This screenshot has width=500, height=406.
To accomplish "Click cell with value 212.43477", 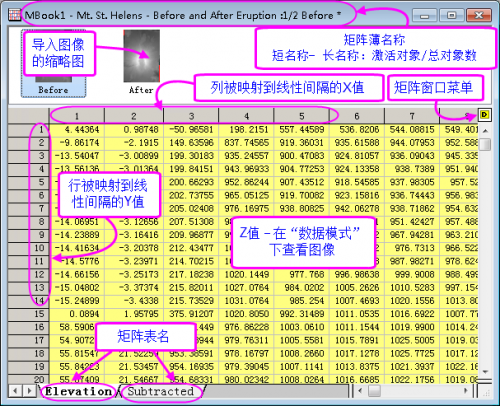I will 191,248.
